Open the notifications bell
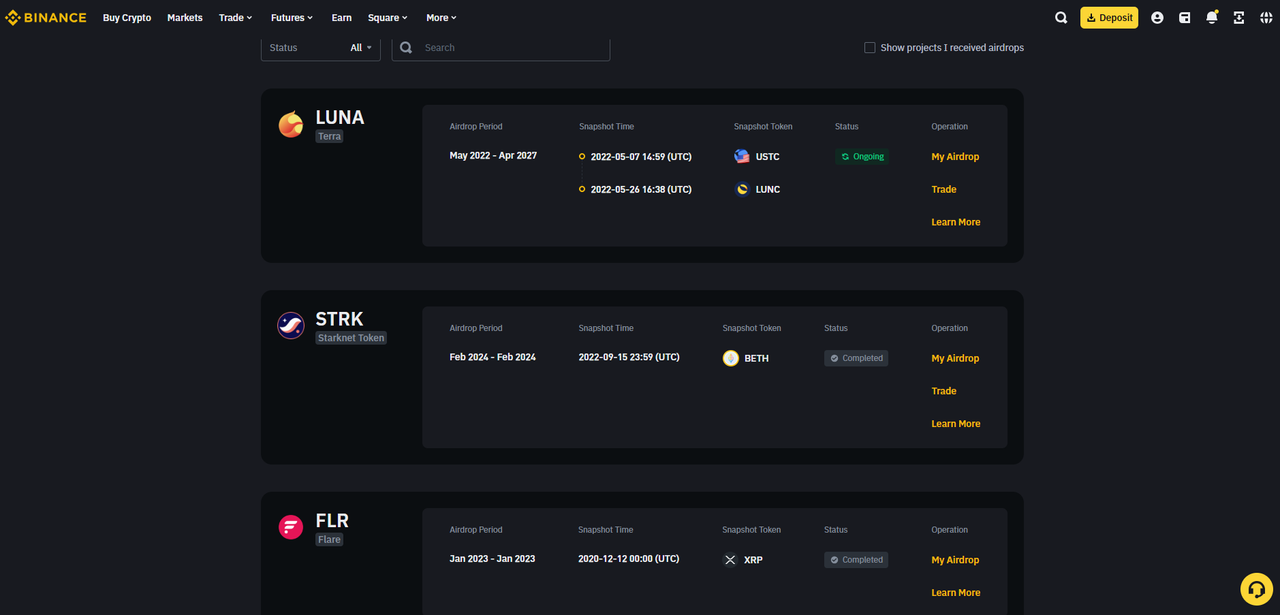The image size is (1280, 615). click(x=1212, y=18)
